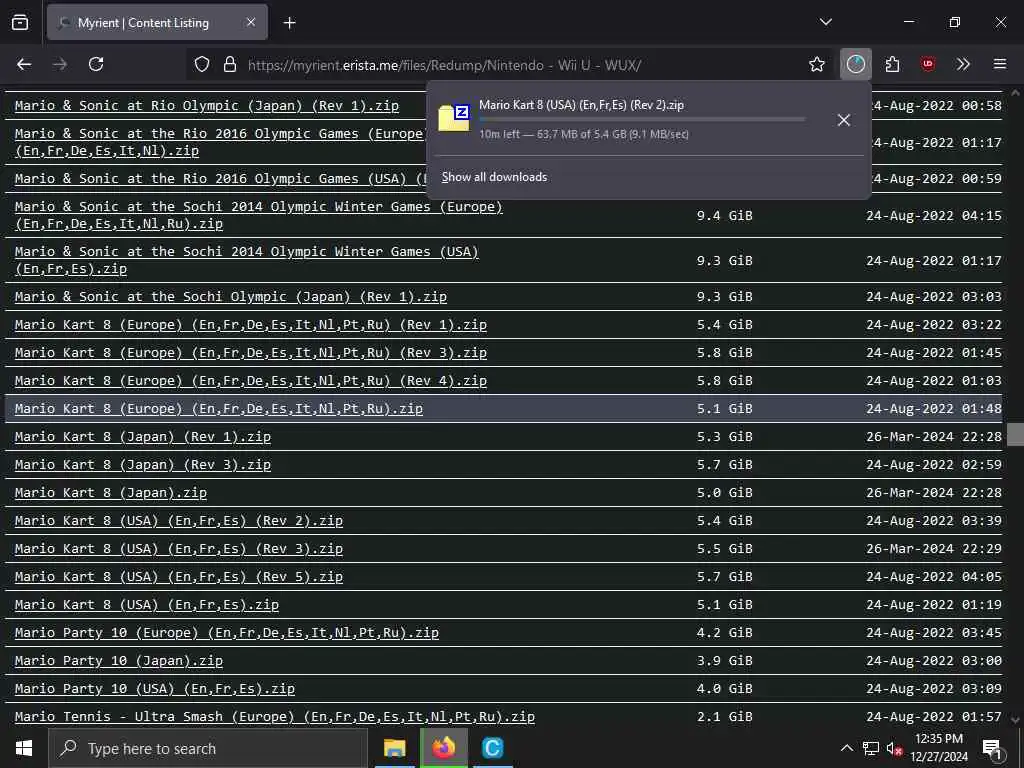This screenshot has width=1024, height=768.
Task: Download Mario Kart 8 Europe Rev 1 zip
Action: pyautogui.click(x=251, y=325)
